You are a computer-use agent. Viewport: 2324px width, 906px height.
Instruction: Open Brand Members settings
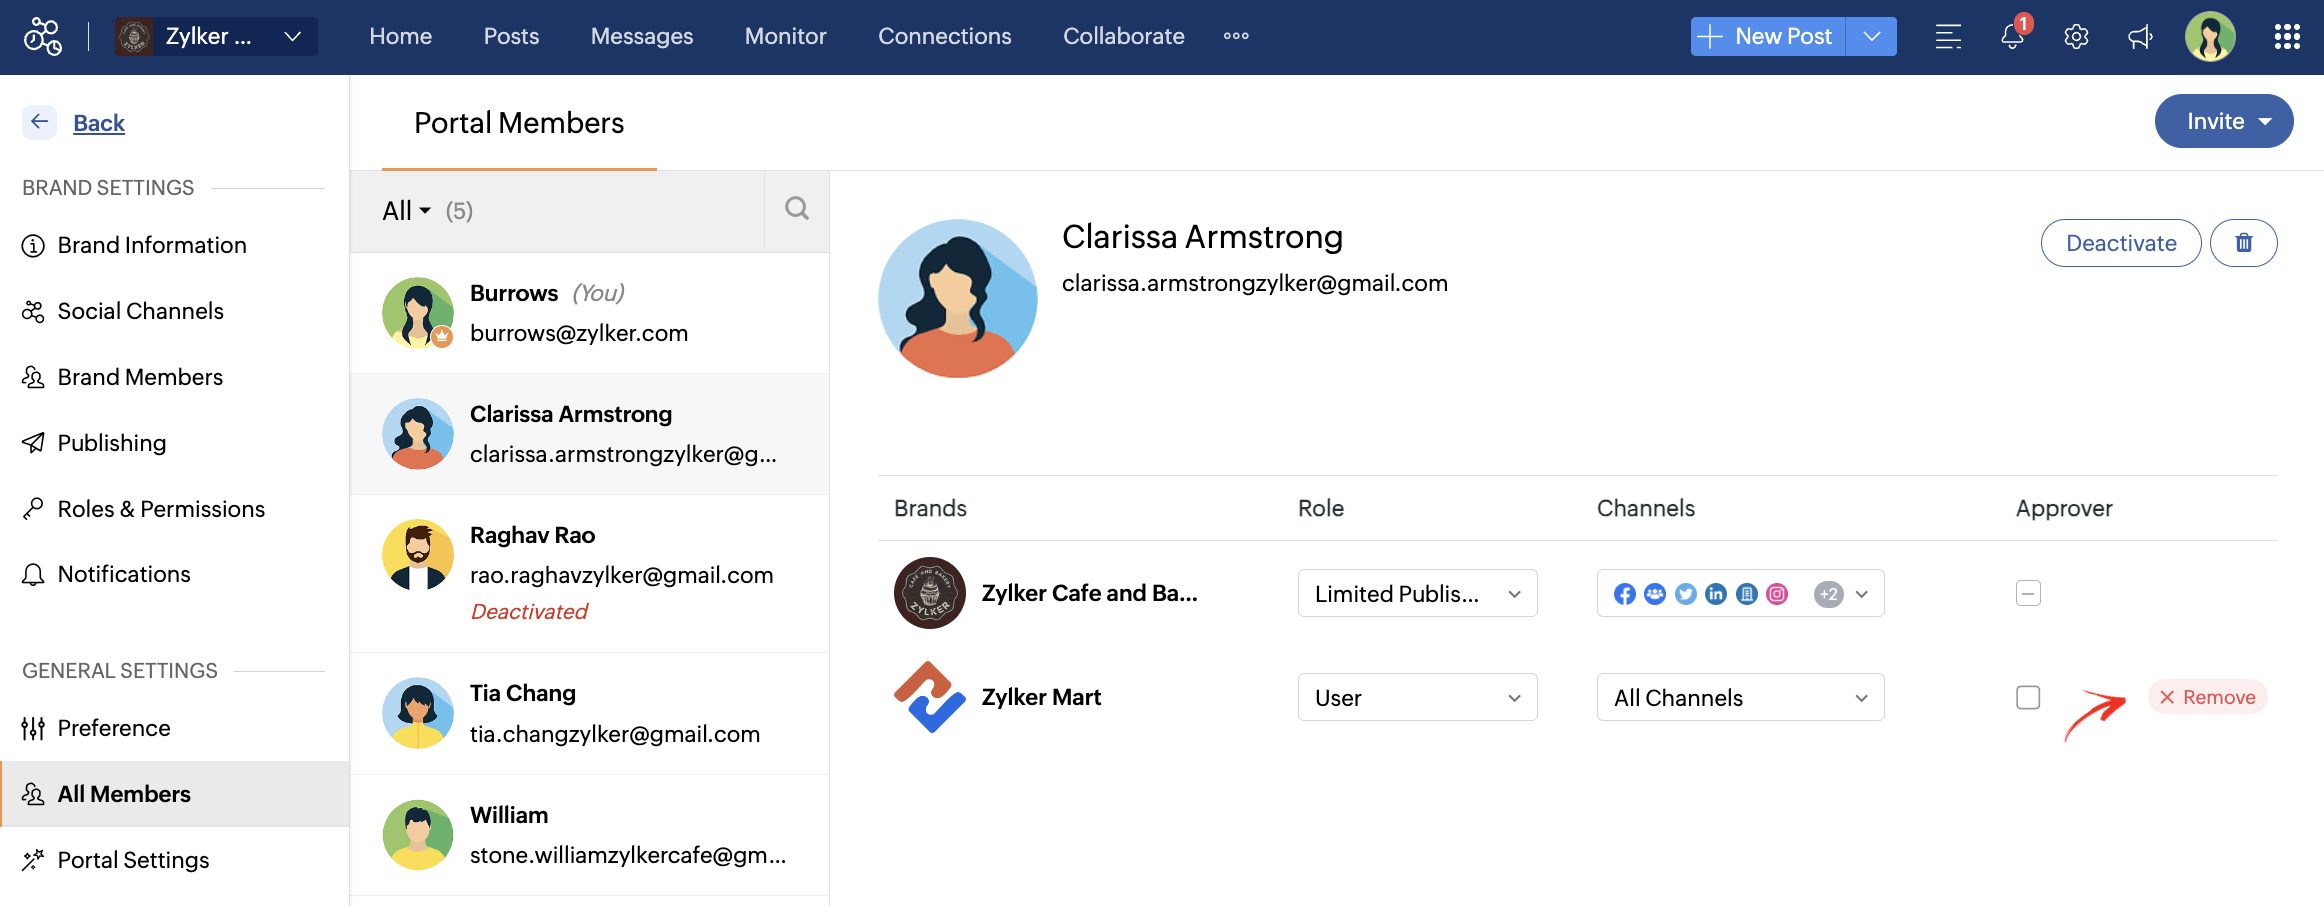tap(140, 377)
